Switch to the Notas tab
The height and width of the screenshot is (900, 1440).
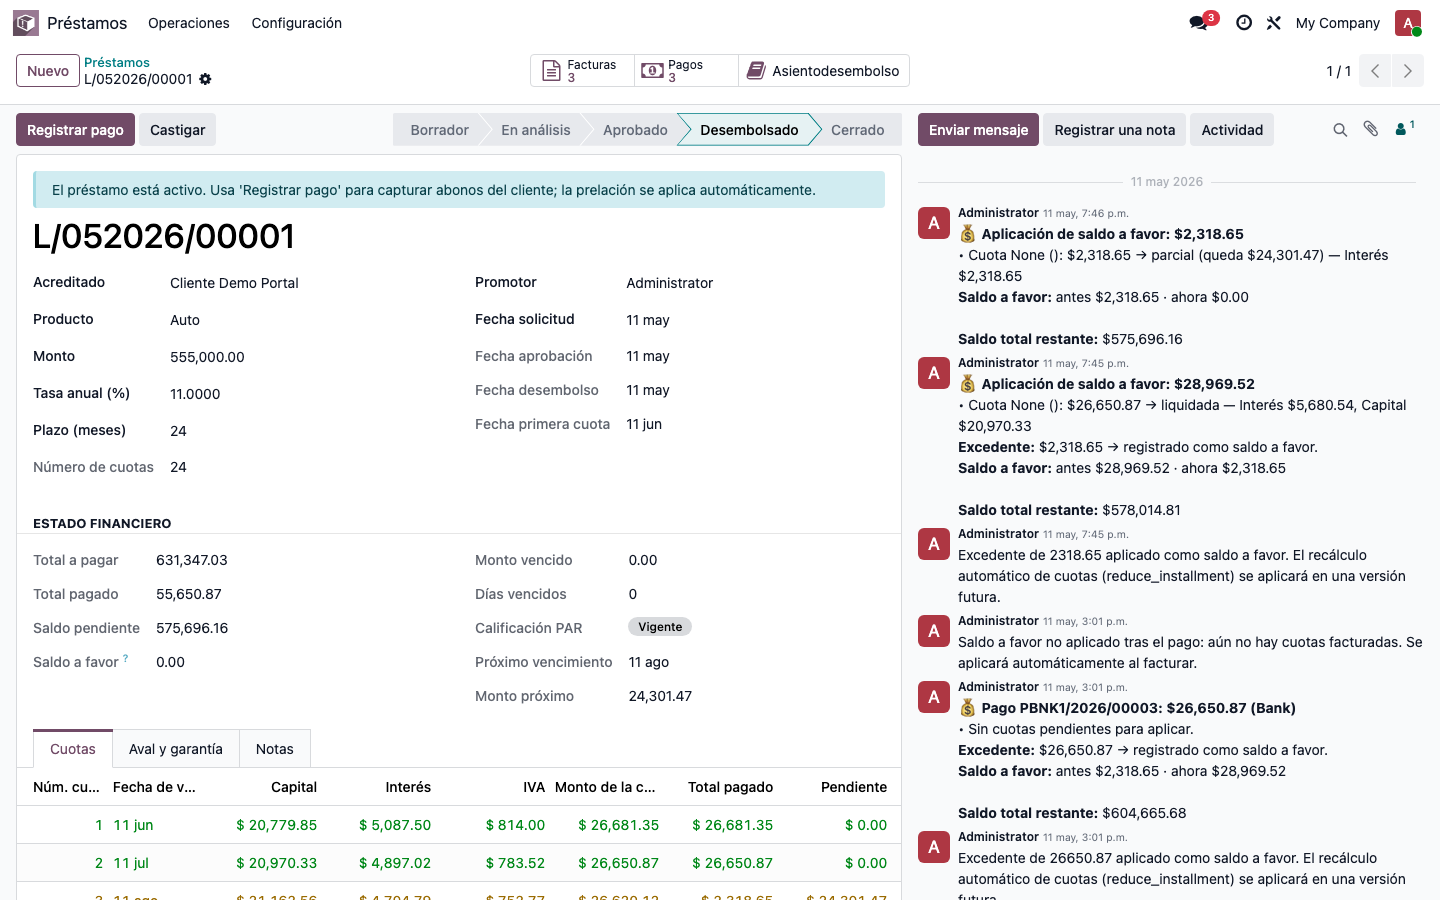coord(275,749)
